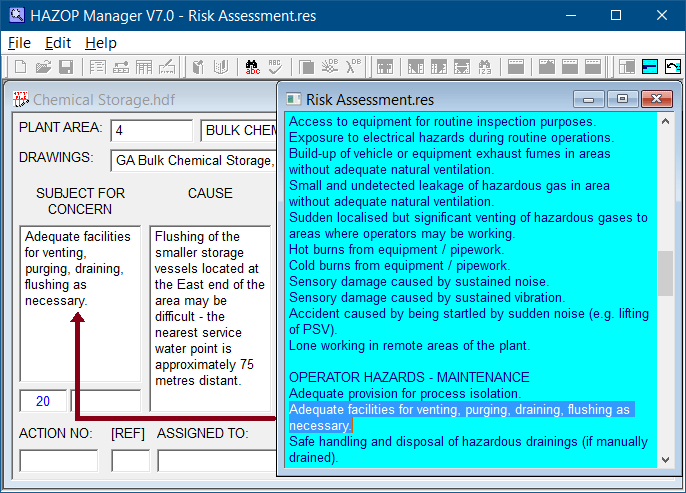686x493 pixels.
Task: Click 'Lone working in remote areas of the plant.'
Action: coord(410,346)
